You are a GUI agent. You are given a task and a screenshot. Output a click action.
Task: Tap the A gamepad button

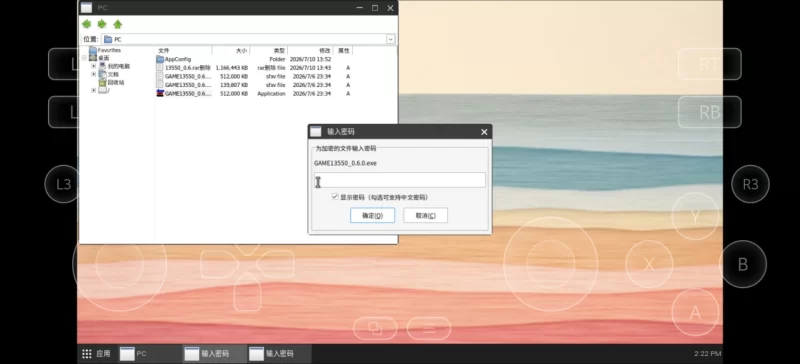[x=695, y=312]
